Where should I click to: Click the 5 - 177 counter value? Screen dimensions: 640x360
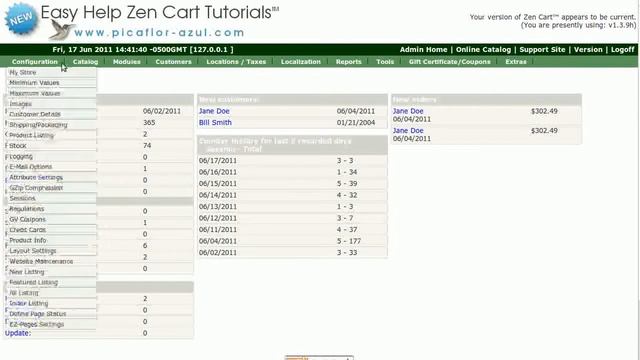click(x=349, y=241)
